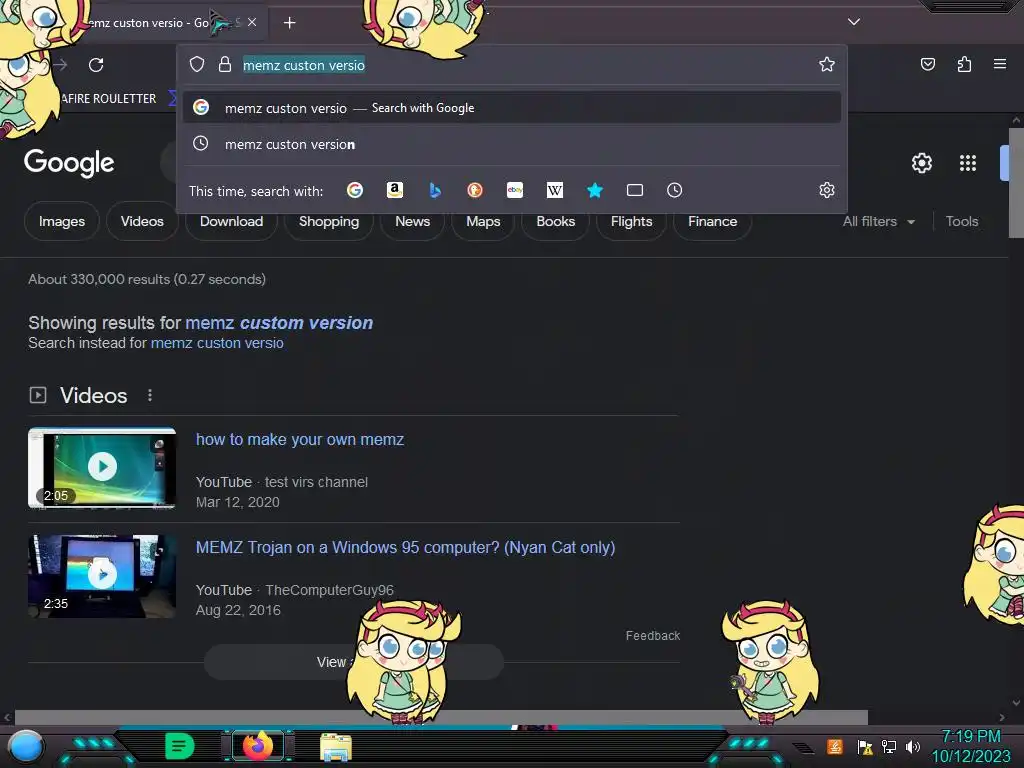Click the Firefox taskbar icon
Viewport: 1024px width, 768px height.
pyautogui.click(x=257, y=746)
